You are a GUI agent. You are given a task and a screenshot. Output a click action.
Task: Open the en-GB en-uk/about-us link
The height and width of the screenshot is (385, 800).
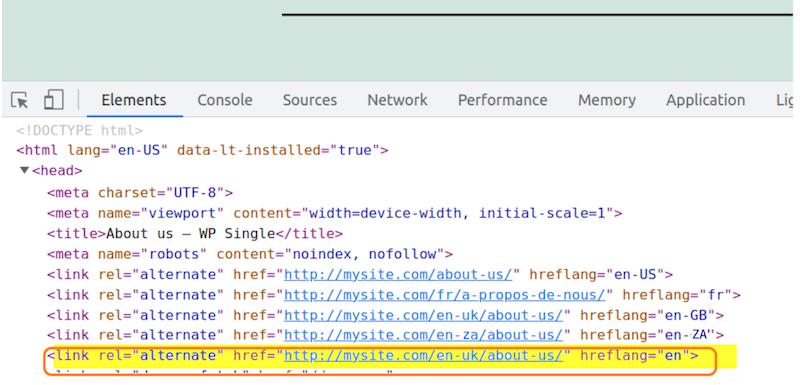[423, 315]
